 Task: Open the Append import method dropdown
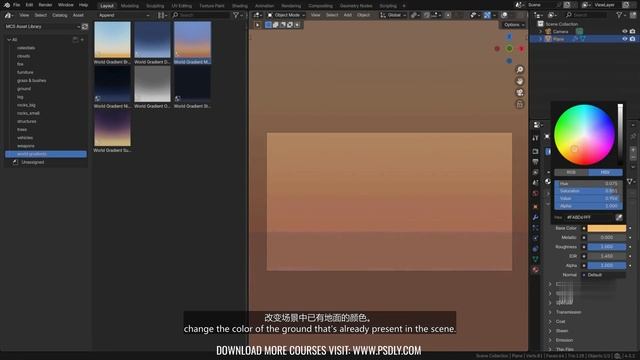pos(124,15)
